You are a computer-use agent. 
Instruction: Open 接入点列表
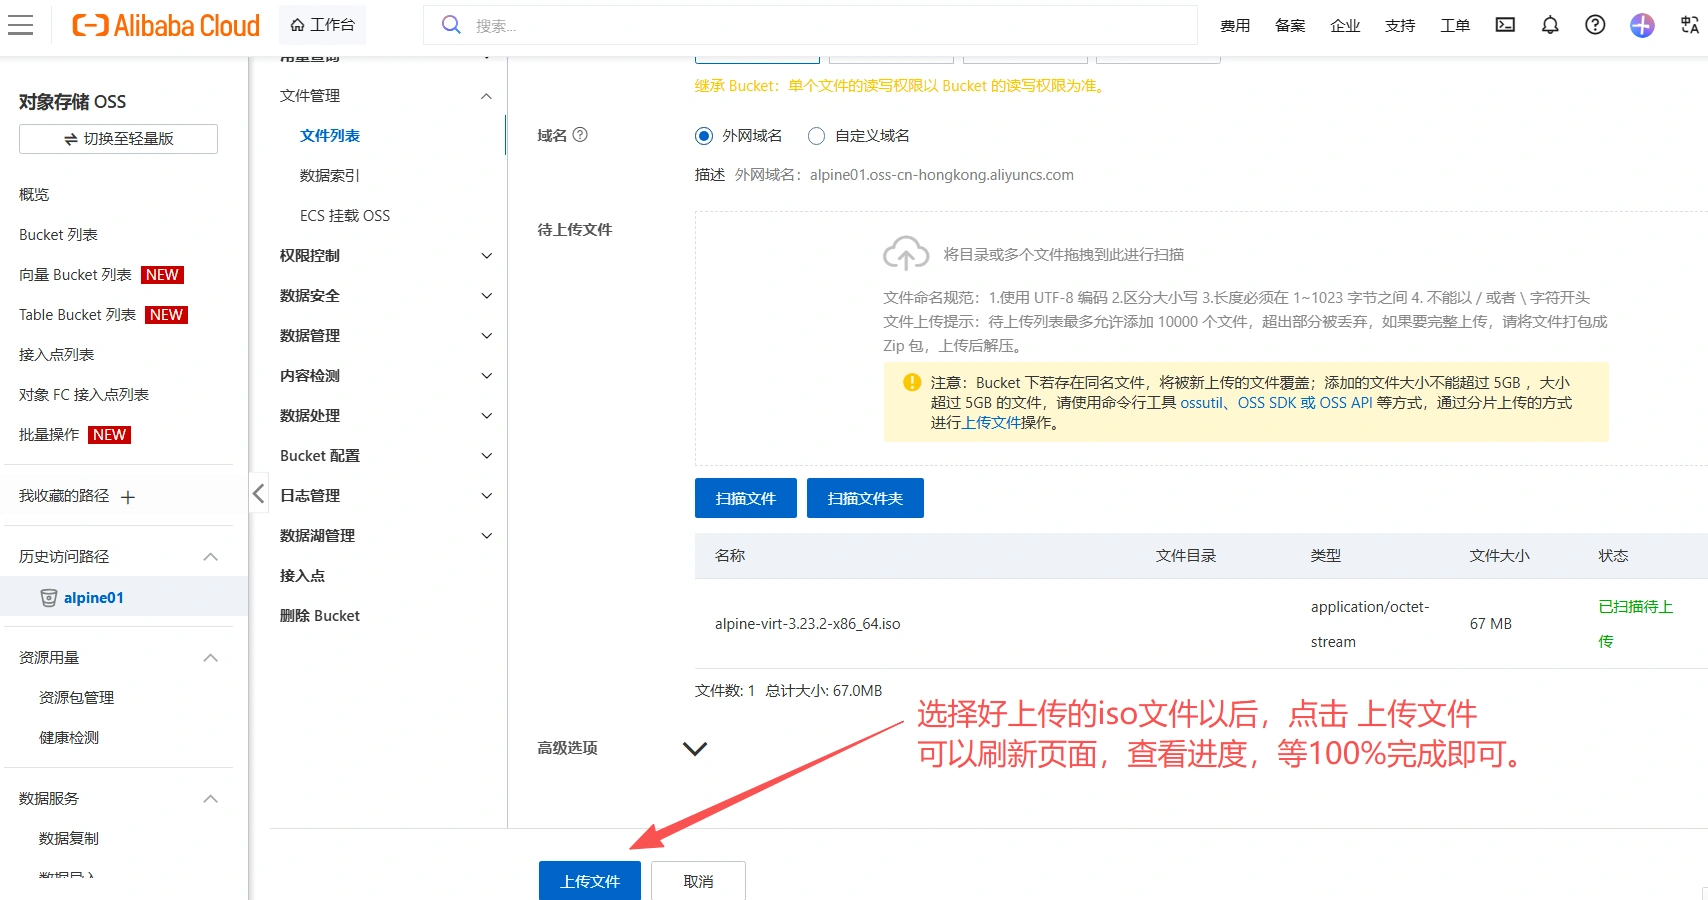point(56,355)
